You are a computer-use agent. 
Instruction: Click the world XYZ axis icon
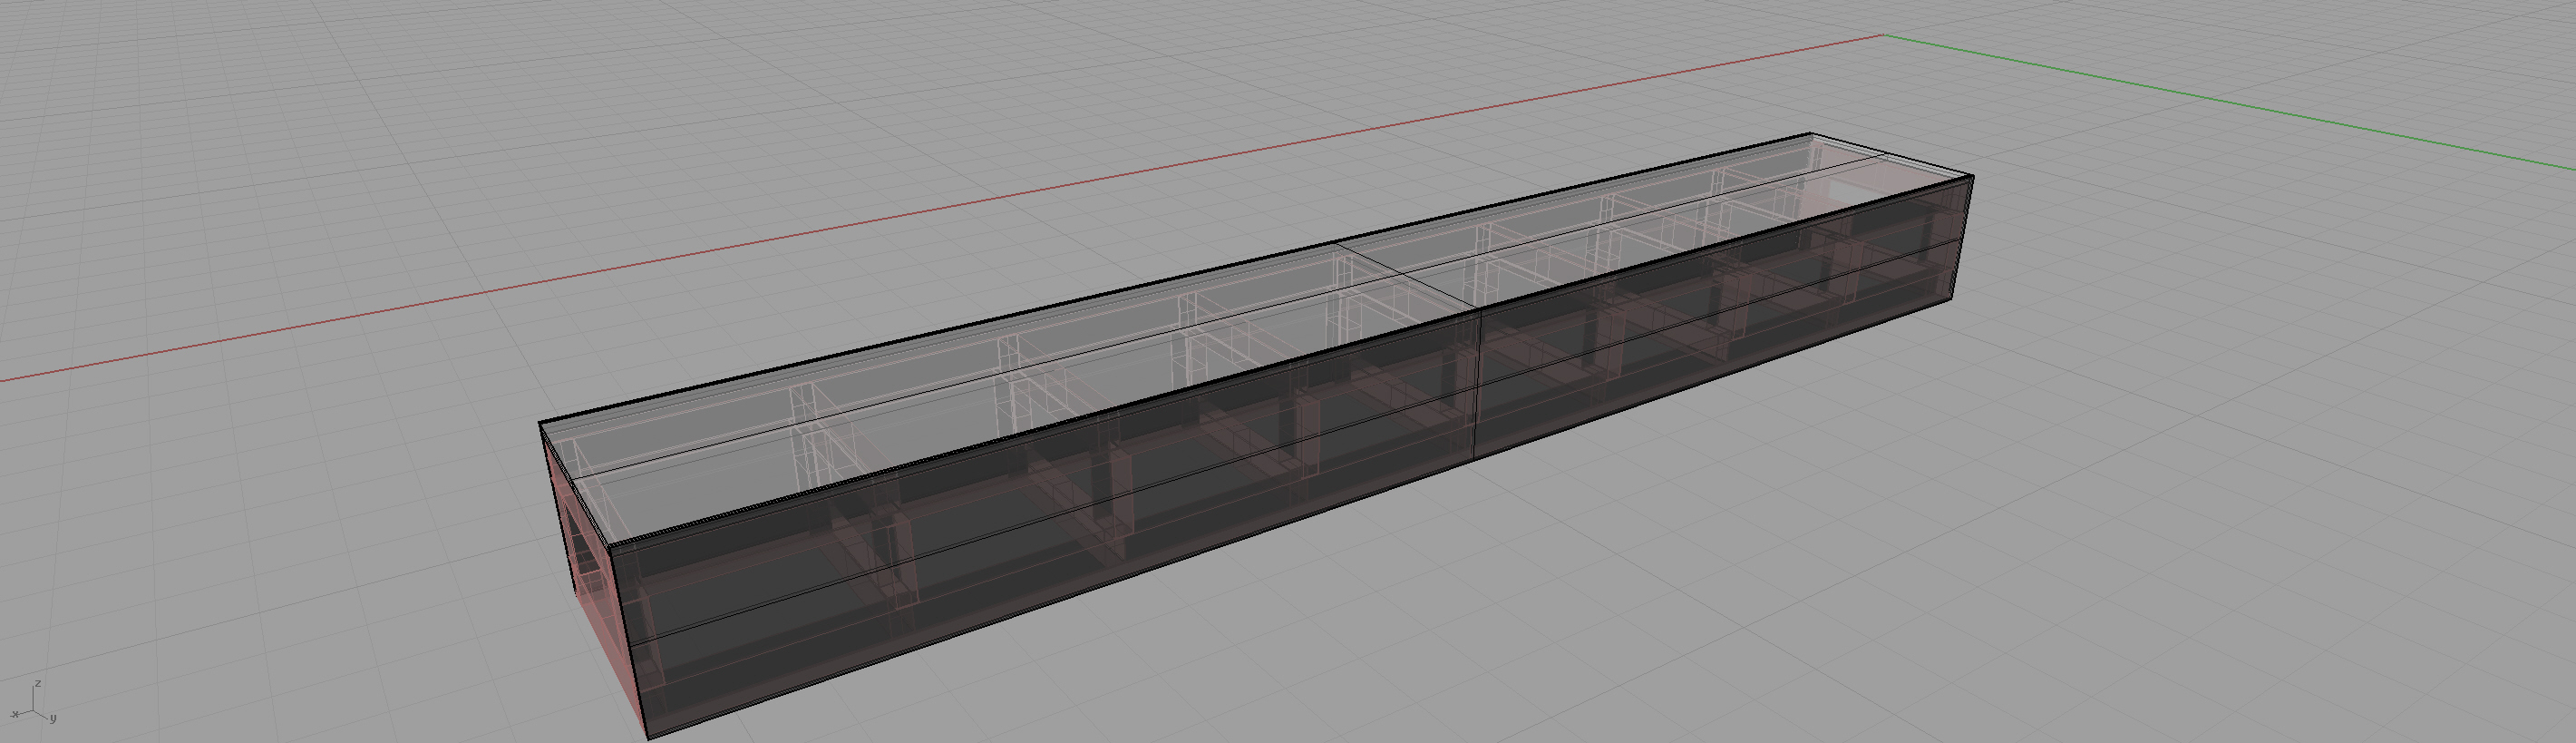33,704
